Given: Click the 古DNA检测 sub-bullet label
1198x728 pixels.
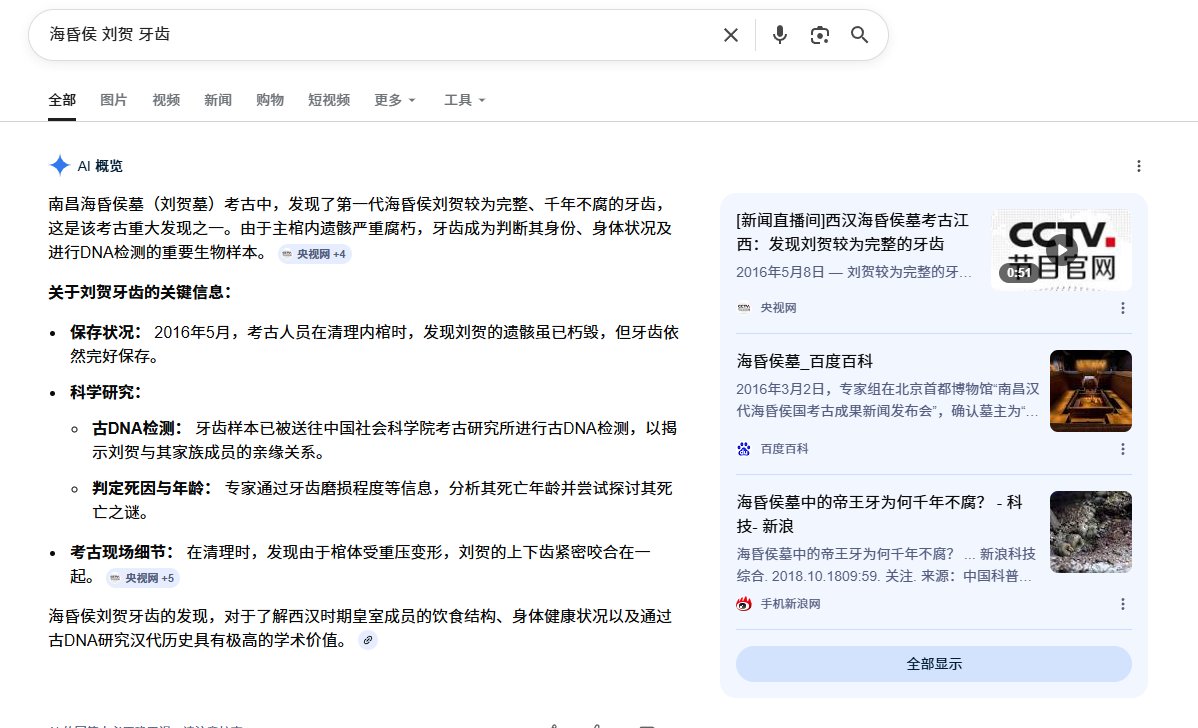Looking at the screenshot, I should 138,429.
